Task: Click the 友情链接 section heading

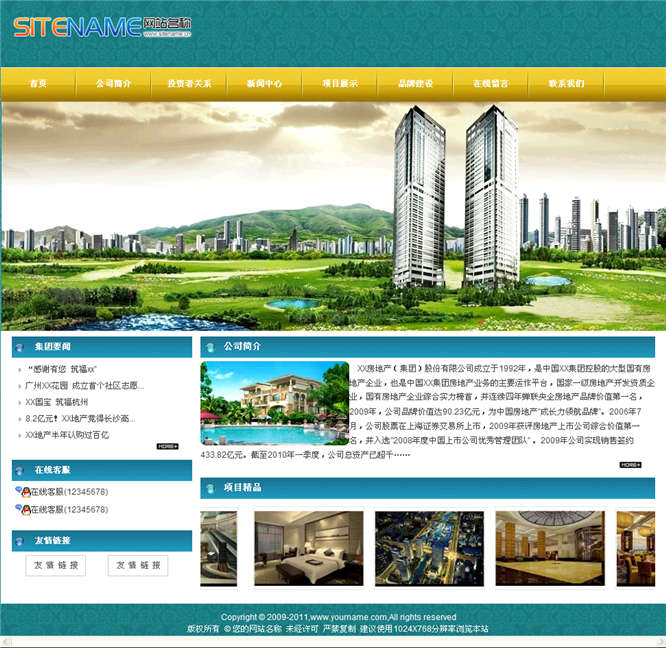Action: point(53,541)
